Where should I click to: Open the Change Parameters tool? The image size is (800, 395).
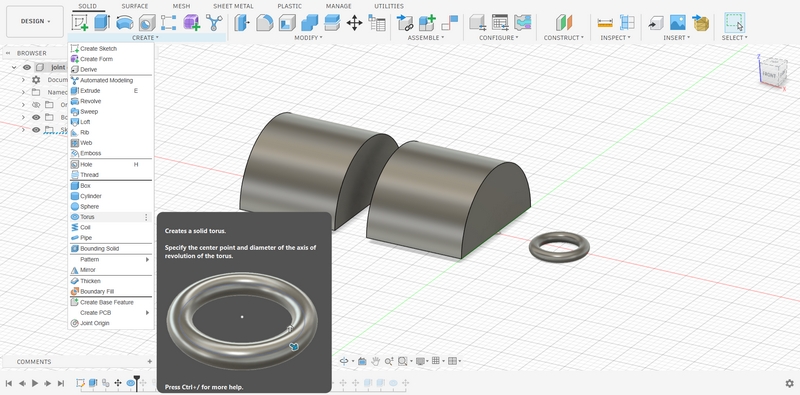click(377, 22)
